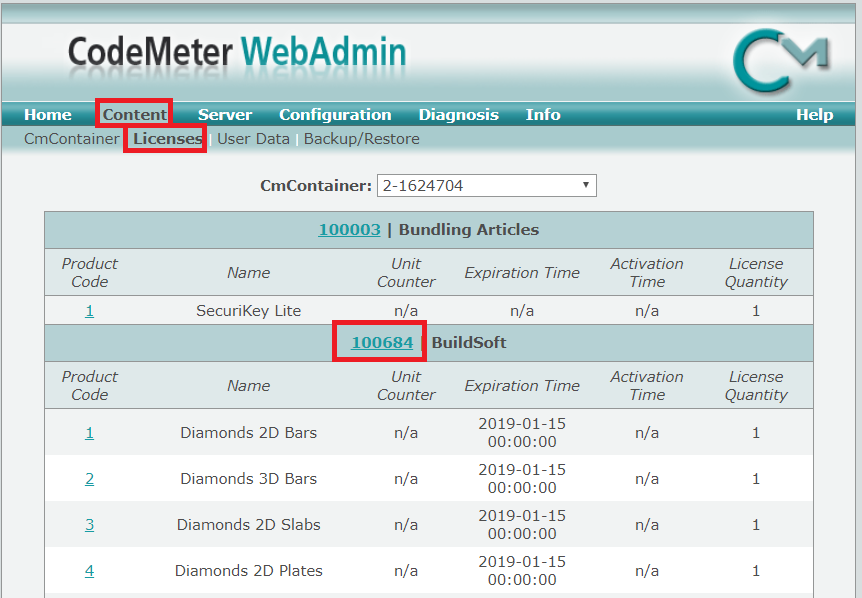The image size is (862, 598).
Task: Go to the Home page
Action: (47, 114)
